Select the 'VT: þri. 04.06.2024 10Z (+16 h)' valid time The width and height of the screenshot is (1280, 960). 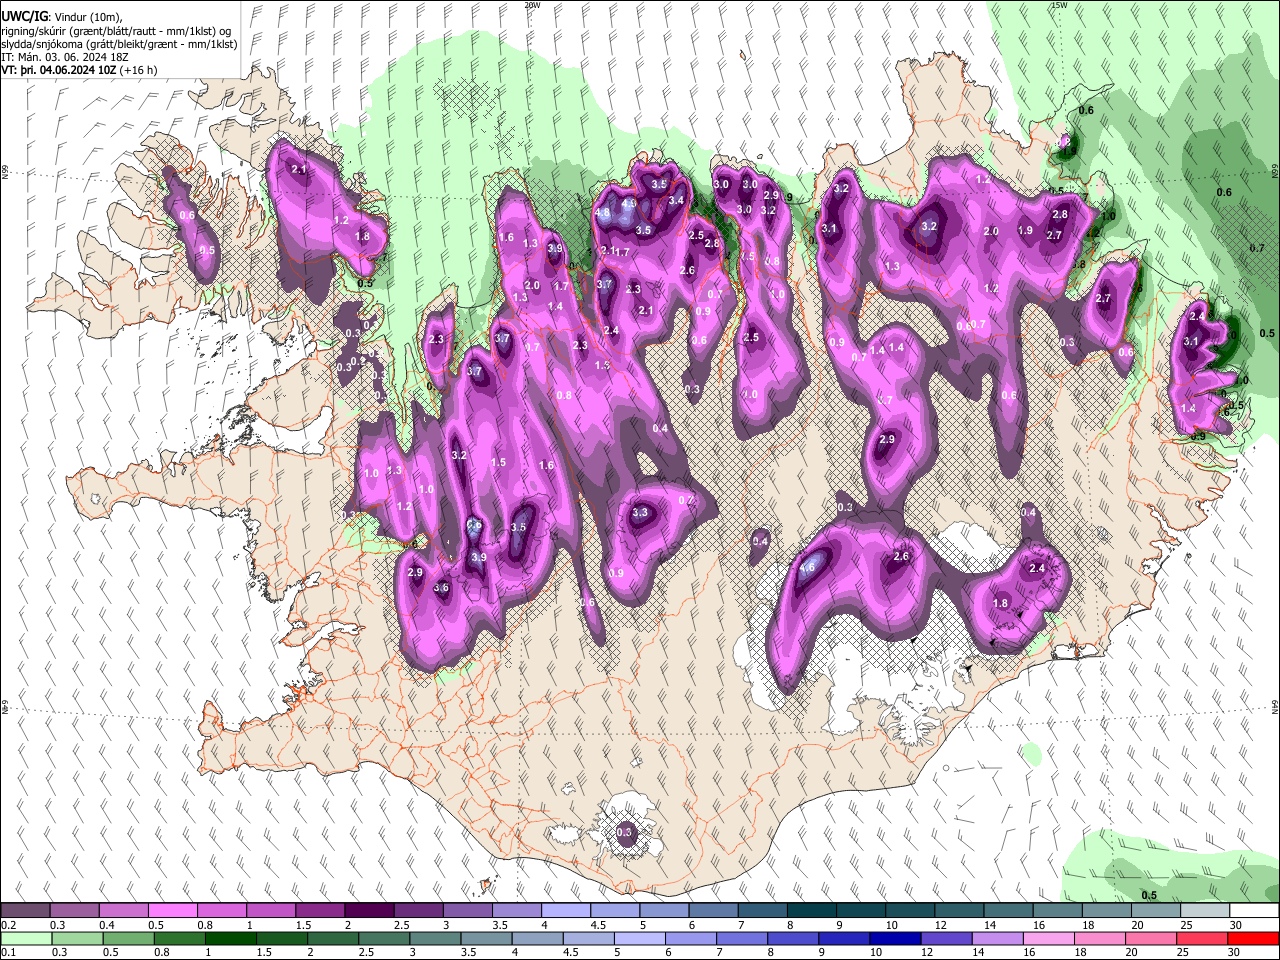coord(79,70)
